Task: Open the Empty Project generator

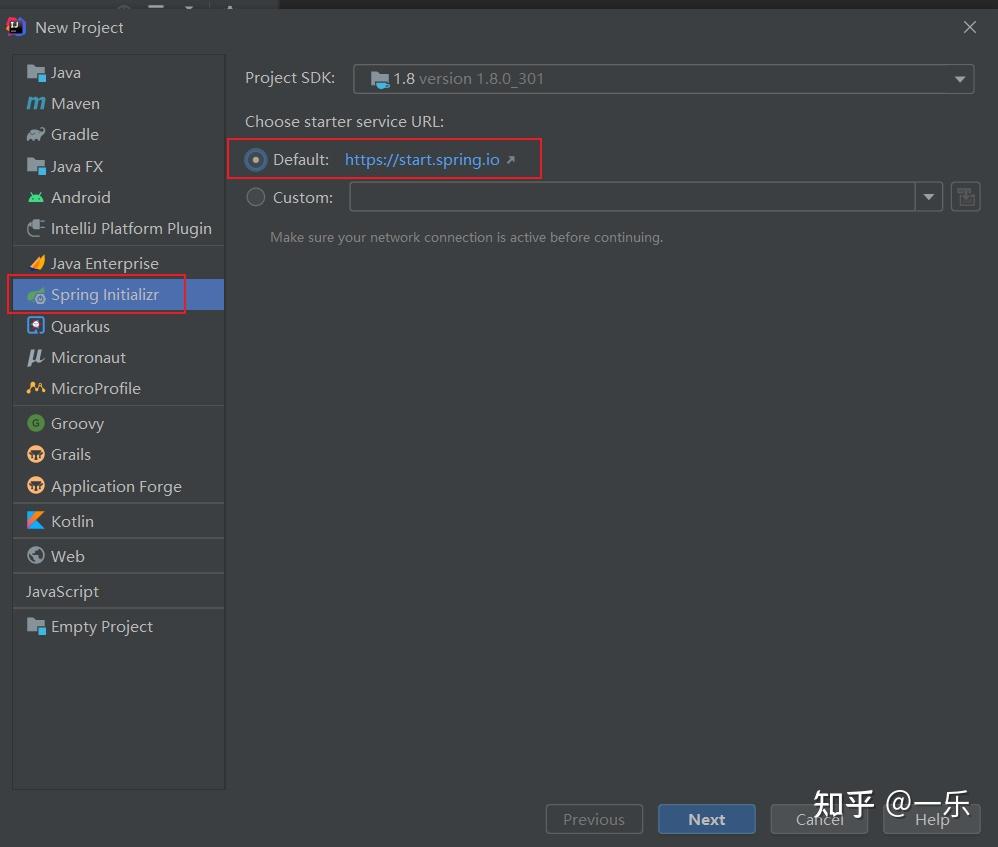Action: click(x=100, y=626)
